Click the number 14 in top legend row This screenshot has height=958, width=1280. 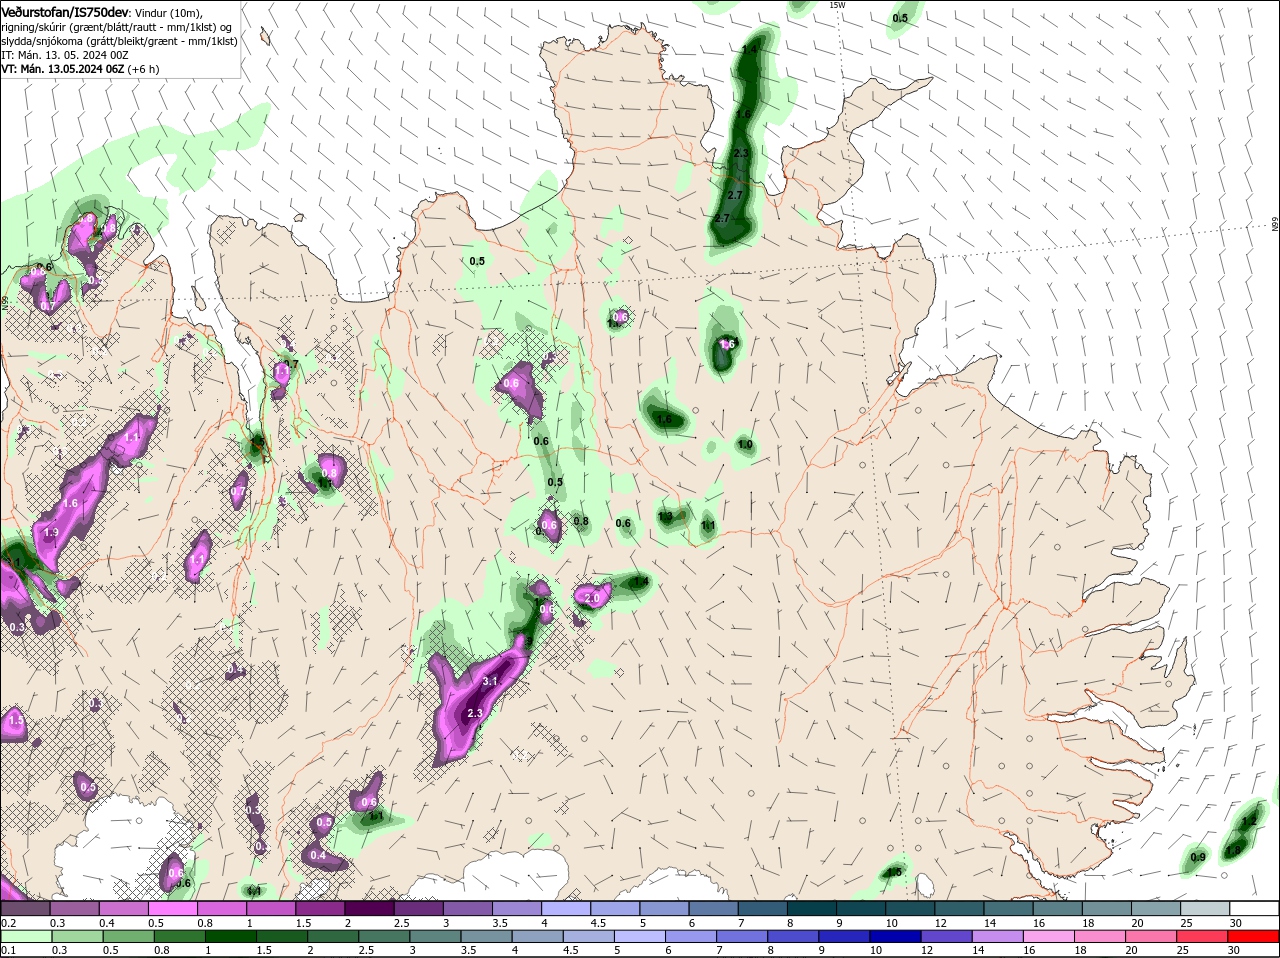[x=990, y=923]
